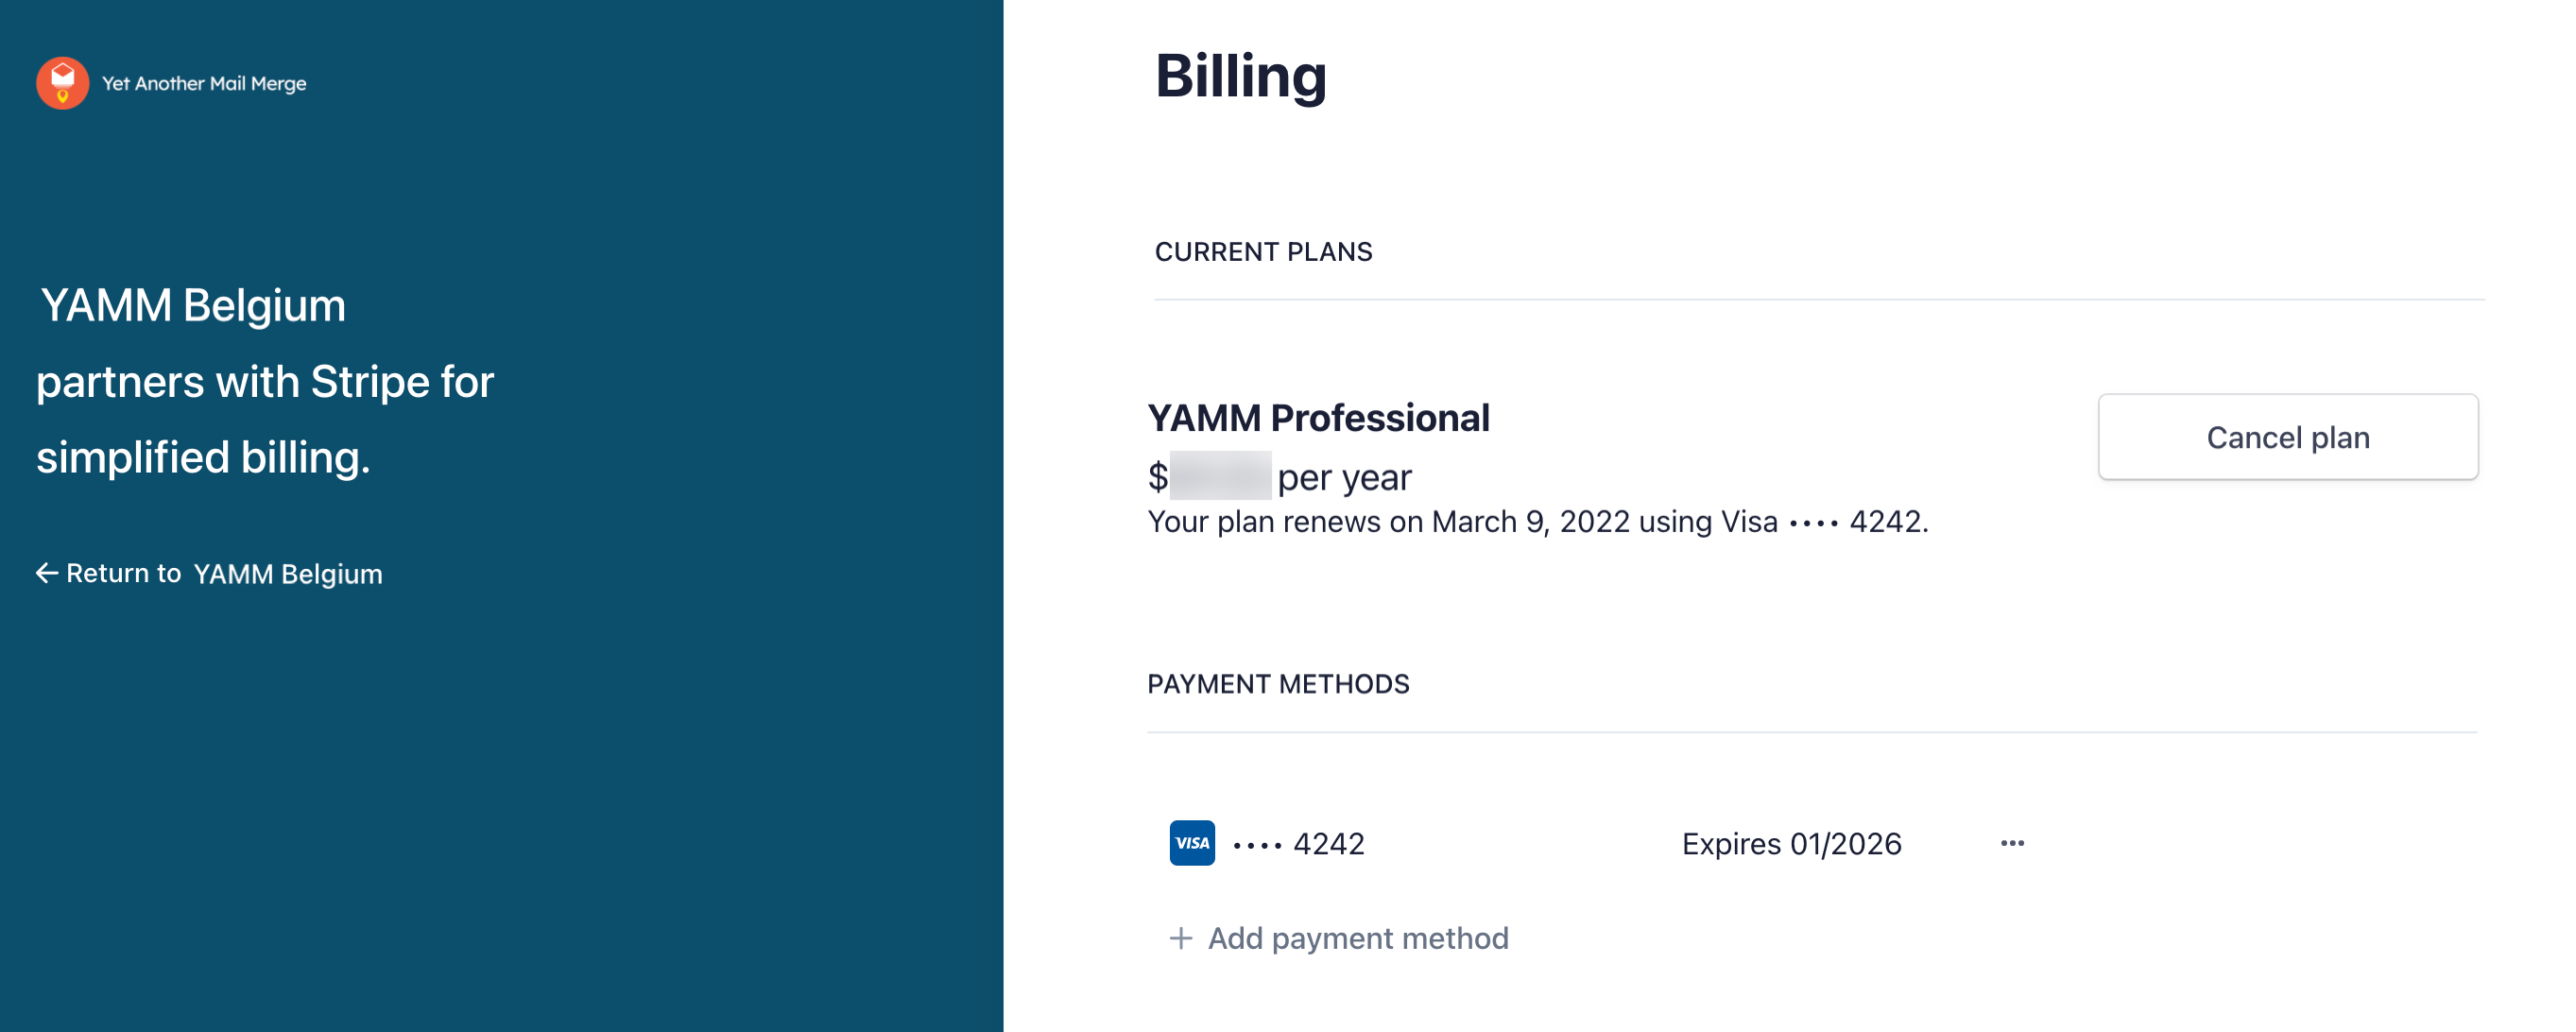2576x1032 pixels.
Task: Click the simplified billing text line
Action: (203, 457)
